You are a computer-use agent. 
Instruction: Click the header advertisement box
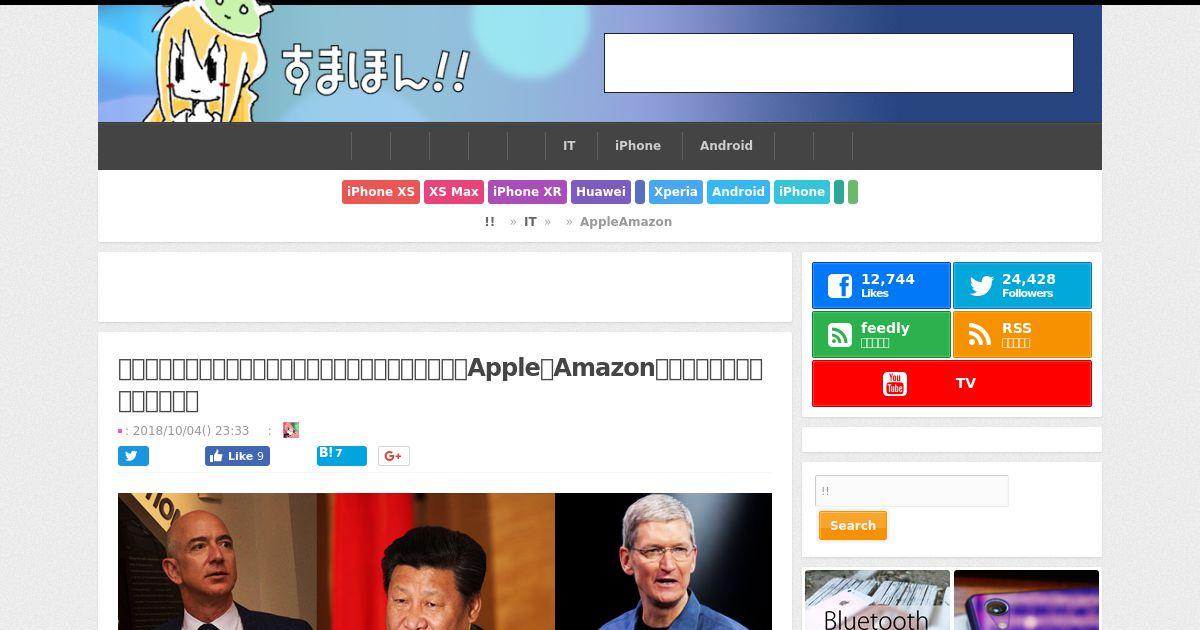839,63
